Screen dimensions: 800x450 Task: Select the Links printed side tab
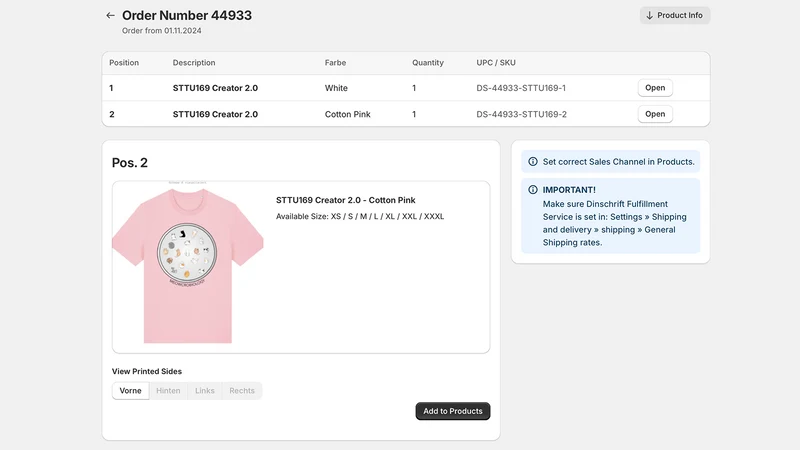pos(205,390)
